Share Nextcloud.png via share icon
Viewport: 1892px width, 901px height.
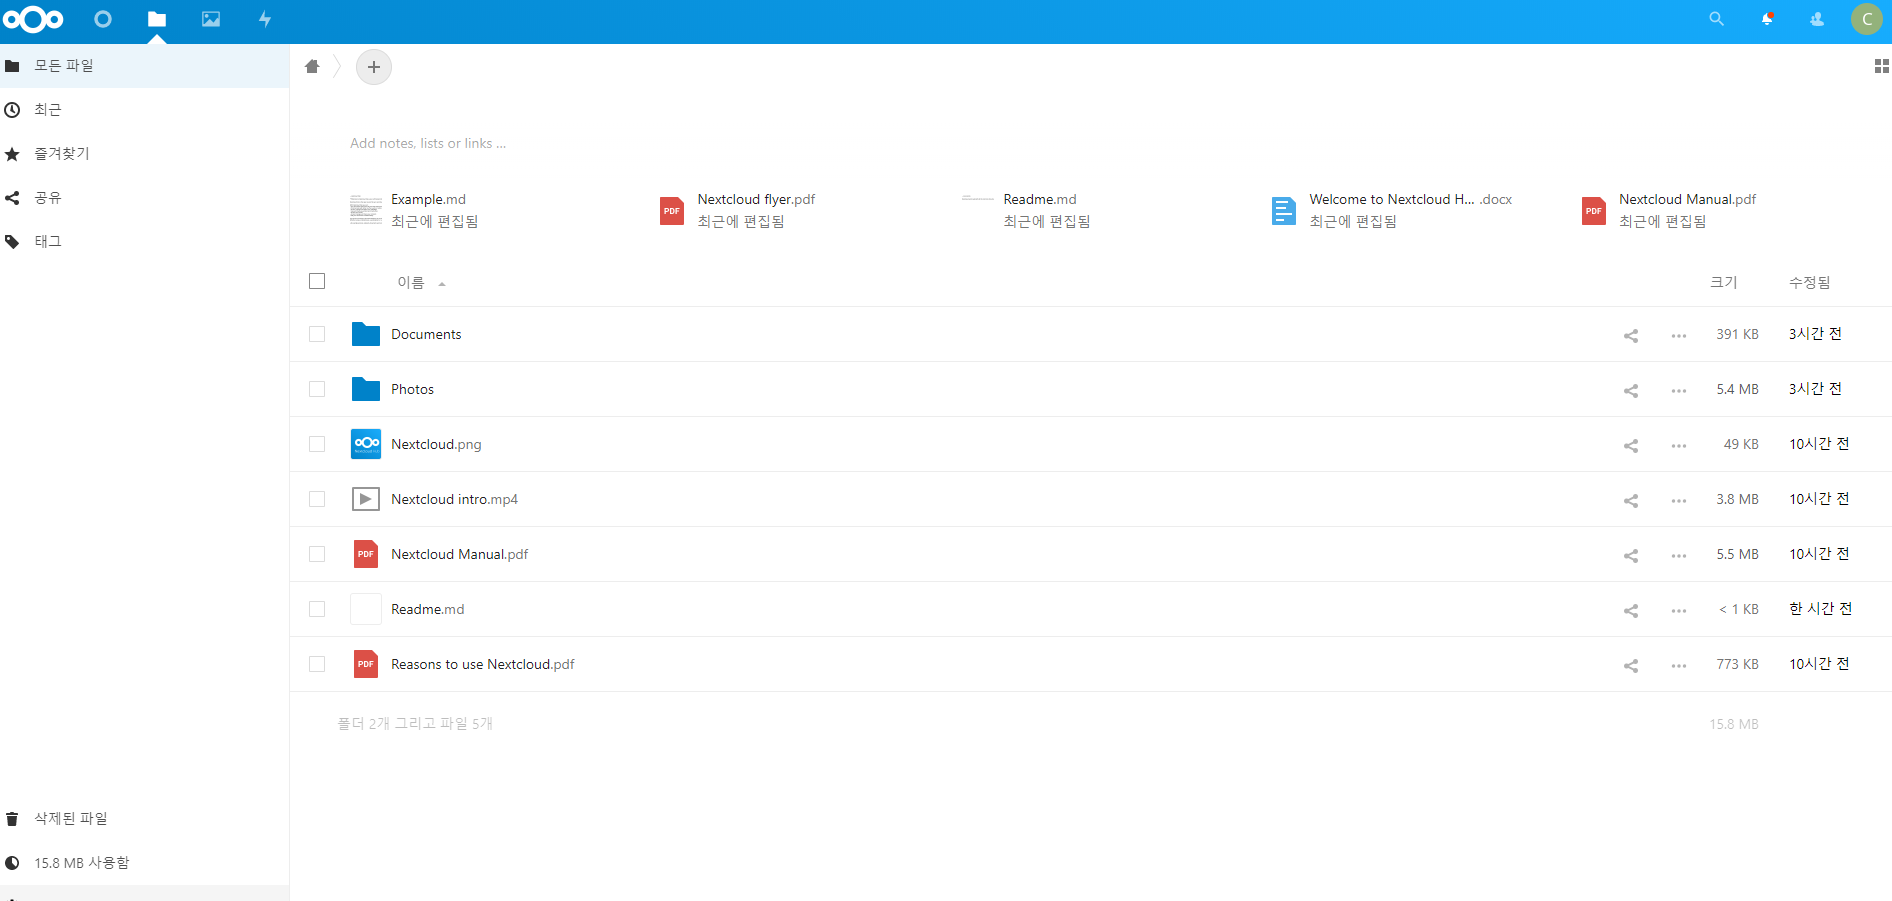pos(1631,445)
